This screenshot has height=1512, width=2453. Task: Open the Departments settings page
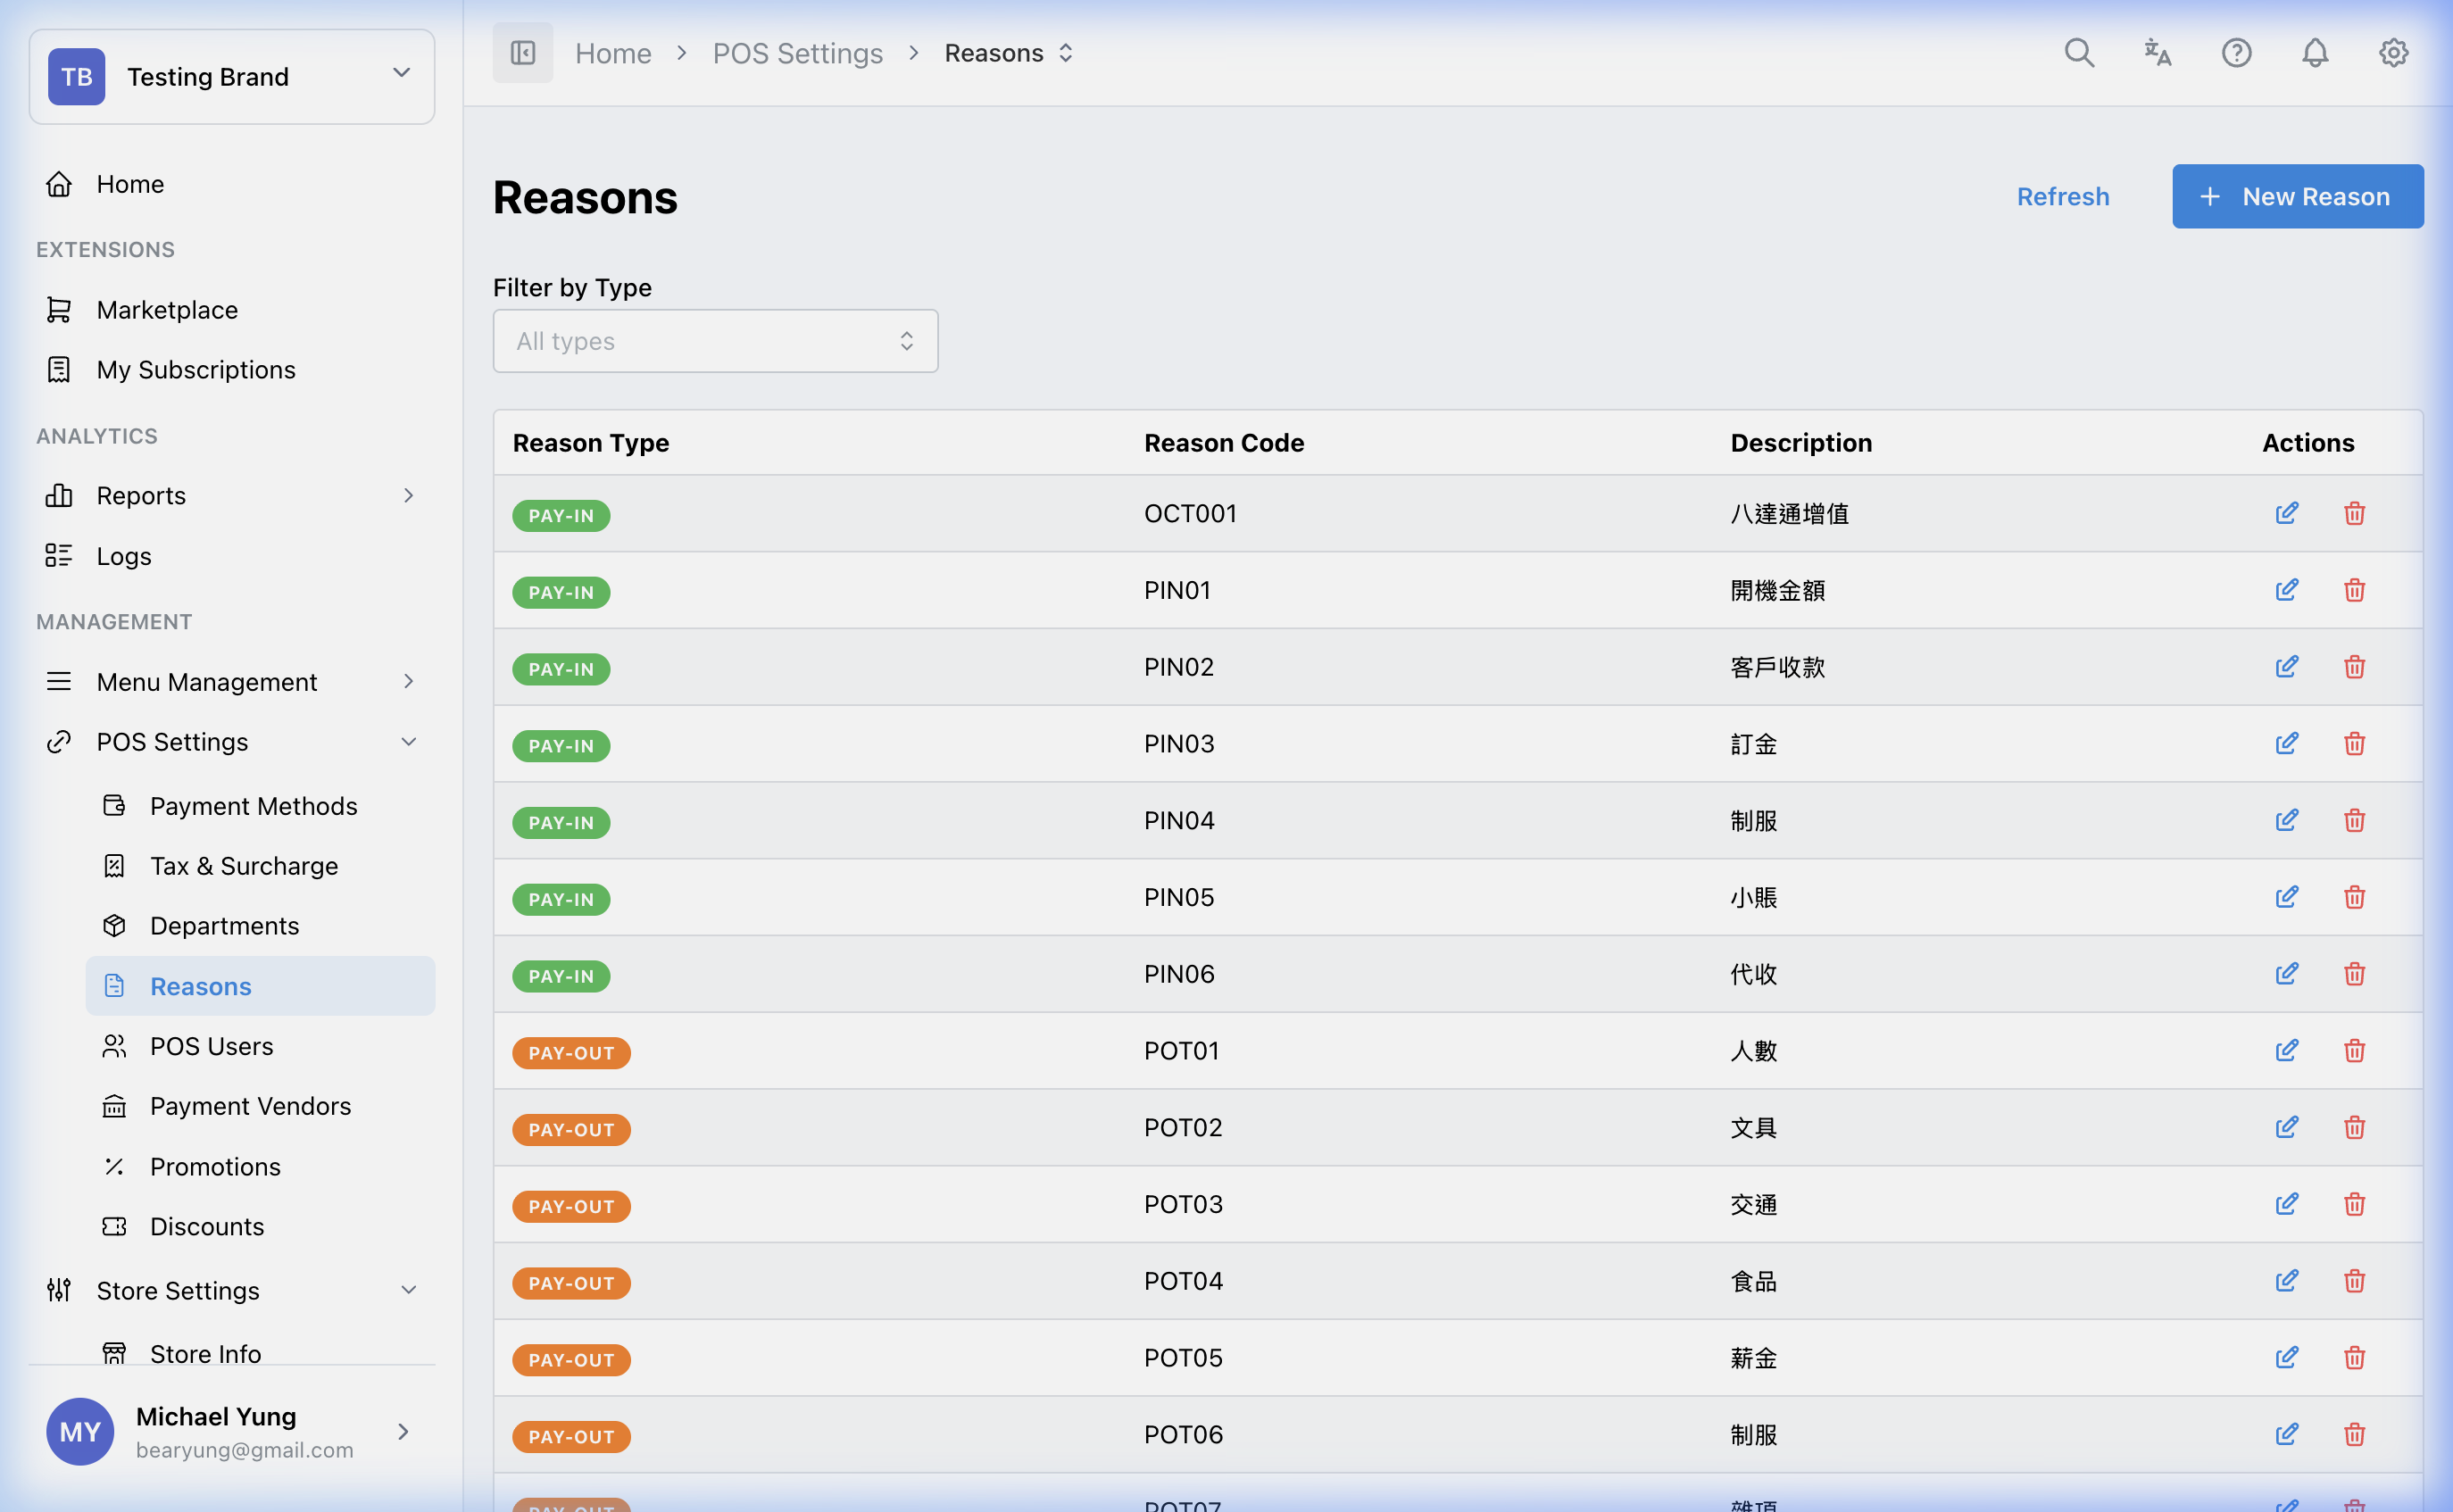[225, 925]
